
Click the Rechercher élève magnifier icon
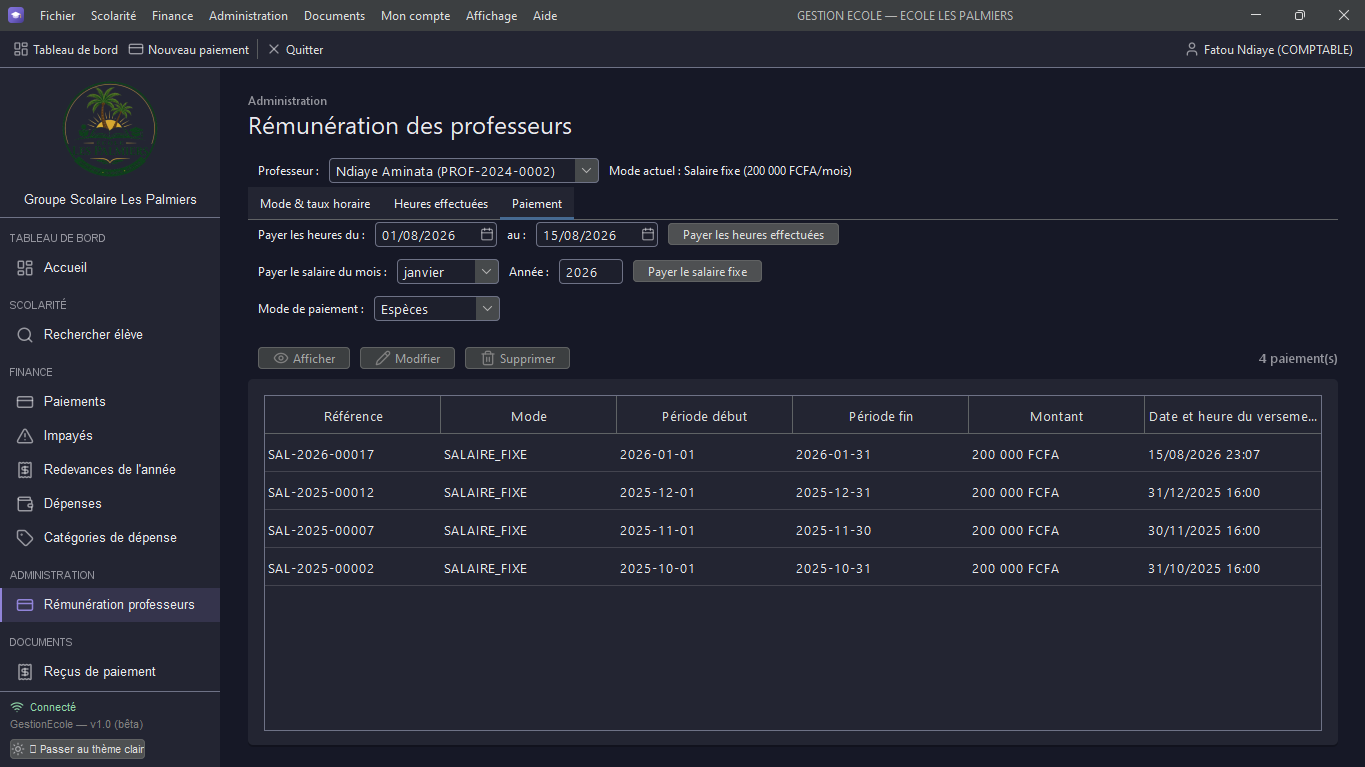pyautogui.click(x=25, y=335)
